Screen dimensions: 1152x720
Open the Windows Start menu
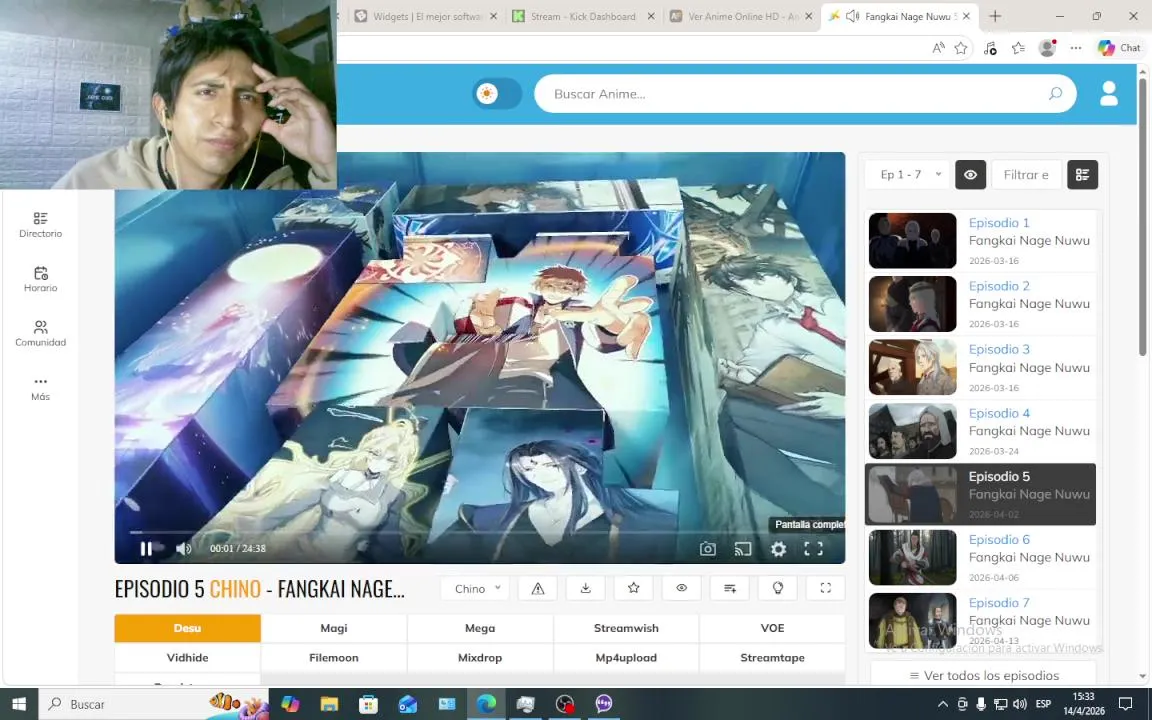click(19, 704)
